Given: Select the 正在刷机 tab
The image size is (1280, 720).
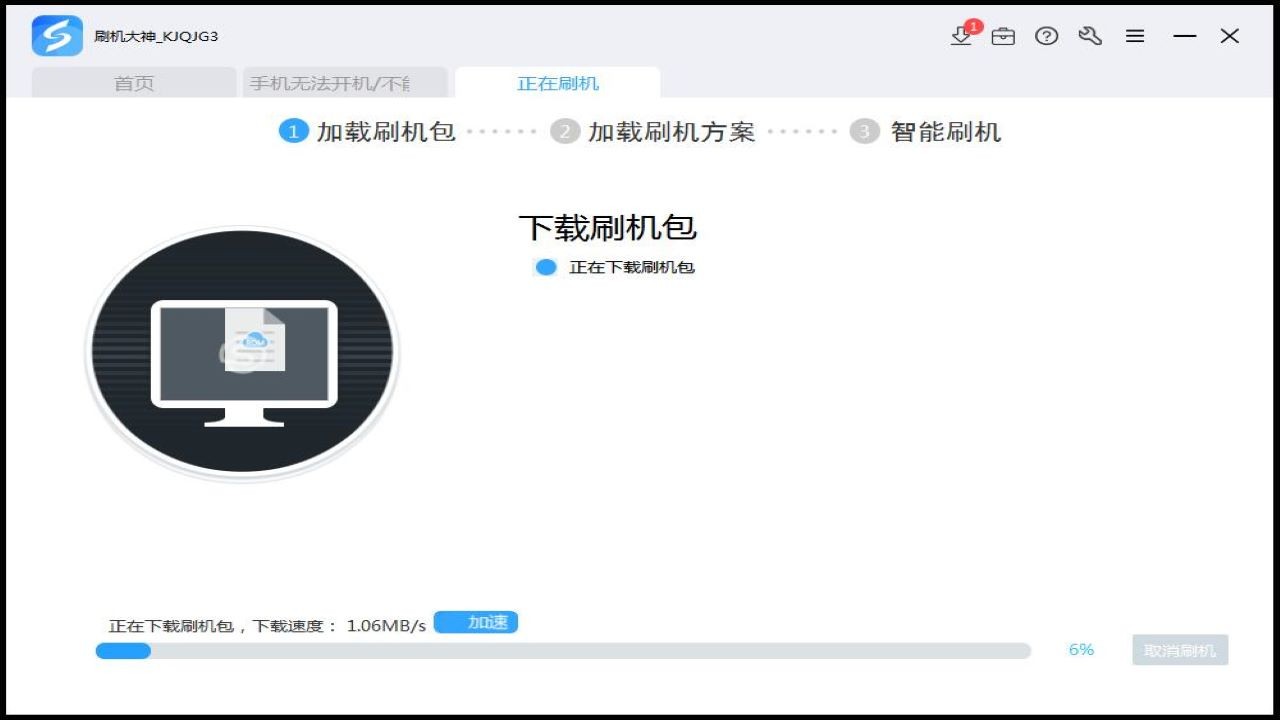Looking at the screenshot, I should click(x=556, y=83).
